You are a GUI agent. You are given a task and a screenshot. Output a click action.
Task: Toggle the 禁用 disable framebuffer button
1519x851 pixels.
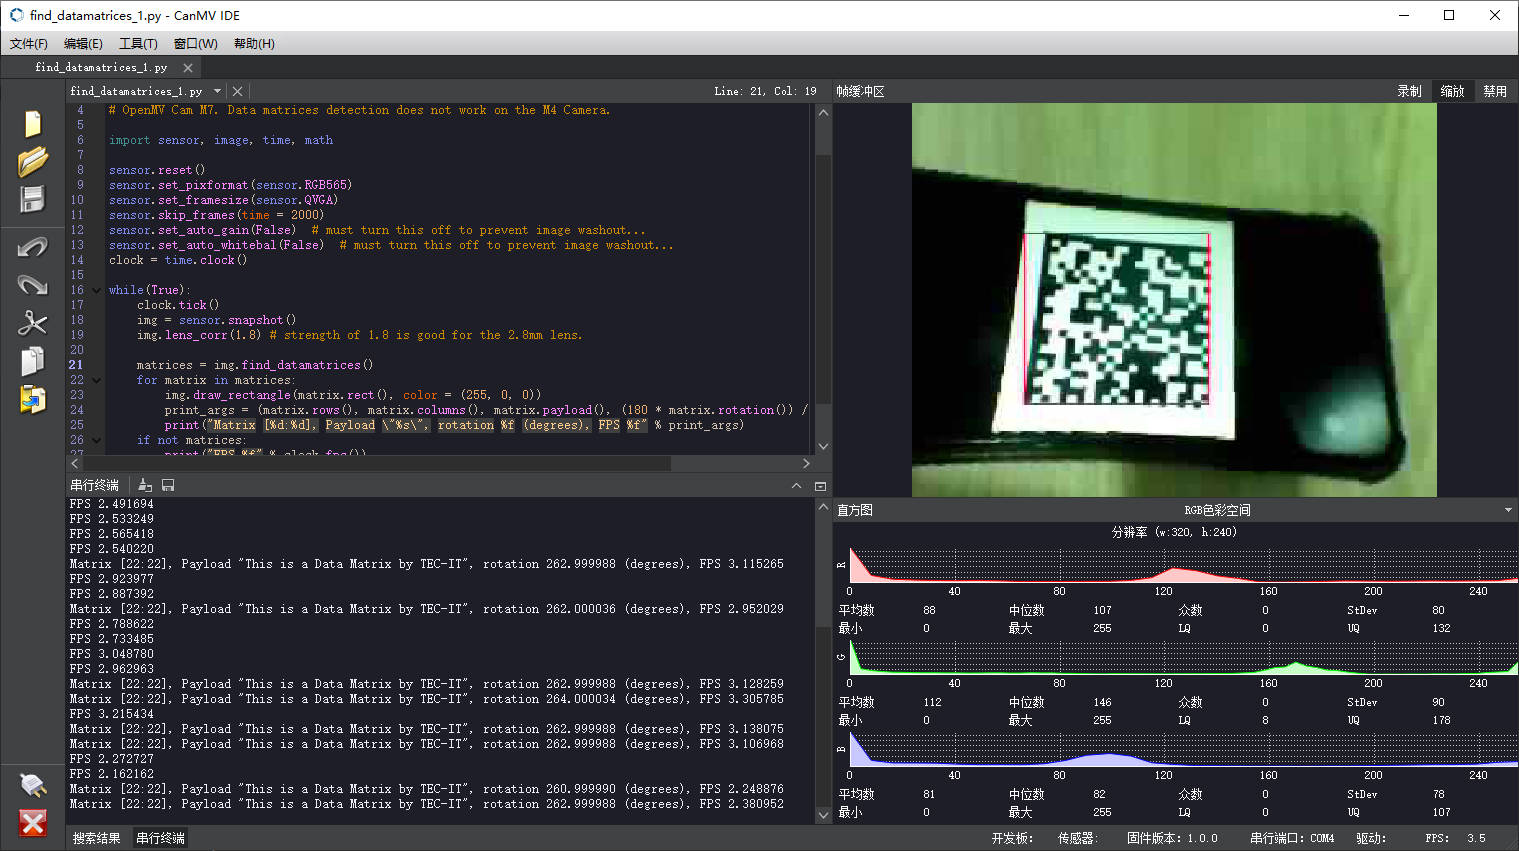pyautogui.click(x=1495, y=91)
